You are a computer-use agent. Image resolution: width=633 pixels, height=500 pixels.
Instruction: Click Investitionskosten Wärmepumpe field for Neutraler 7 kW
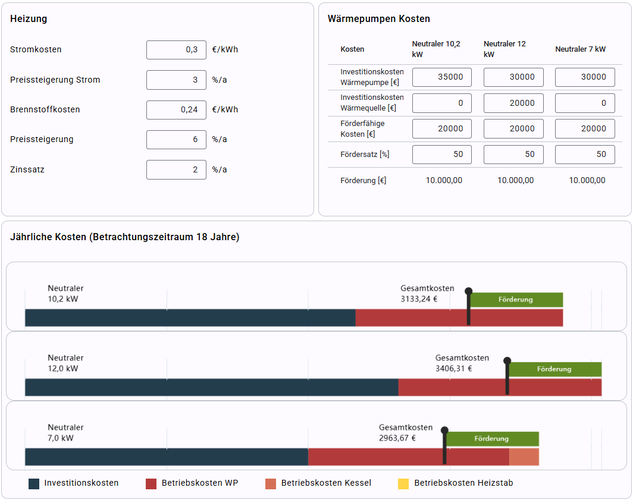tap(585, 78)
